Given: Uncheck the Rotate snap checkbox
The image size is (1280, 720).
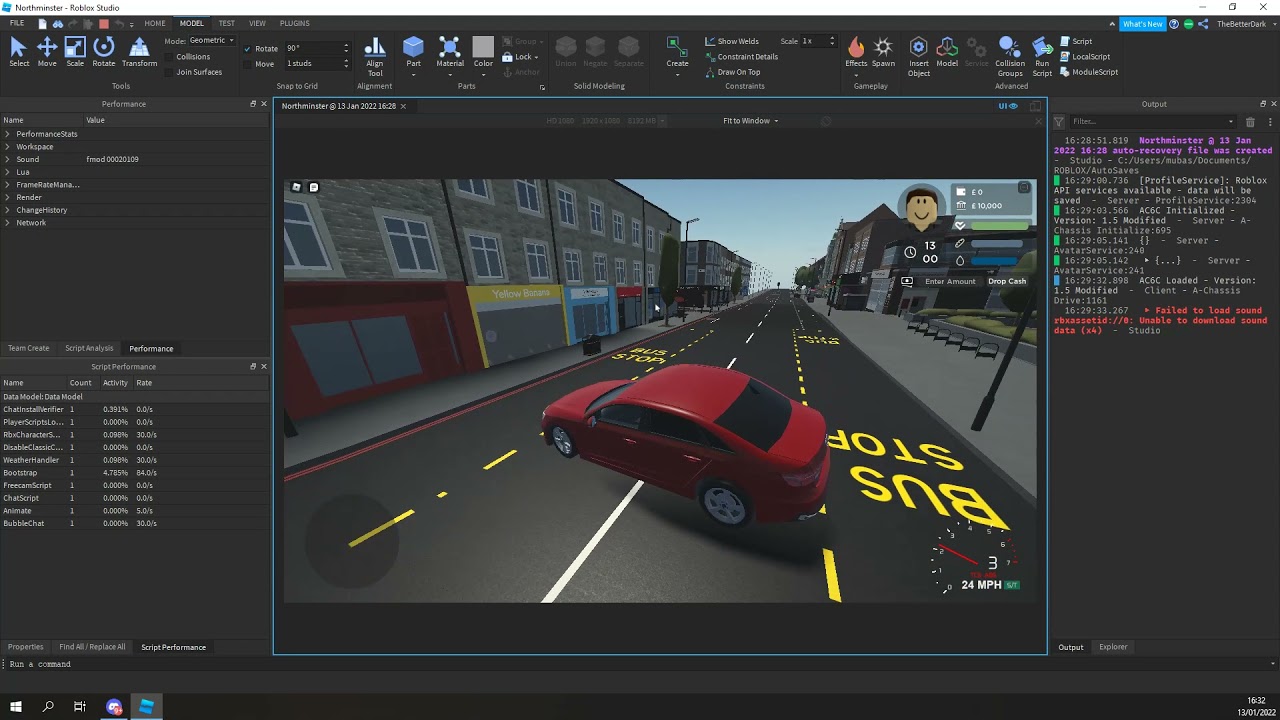Looking at the screenshot, I should tap(248, 48).
